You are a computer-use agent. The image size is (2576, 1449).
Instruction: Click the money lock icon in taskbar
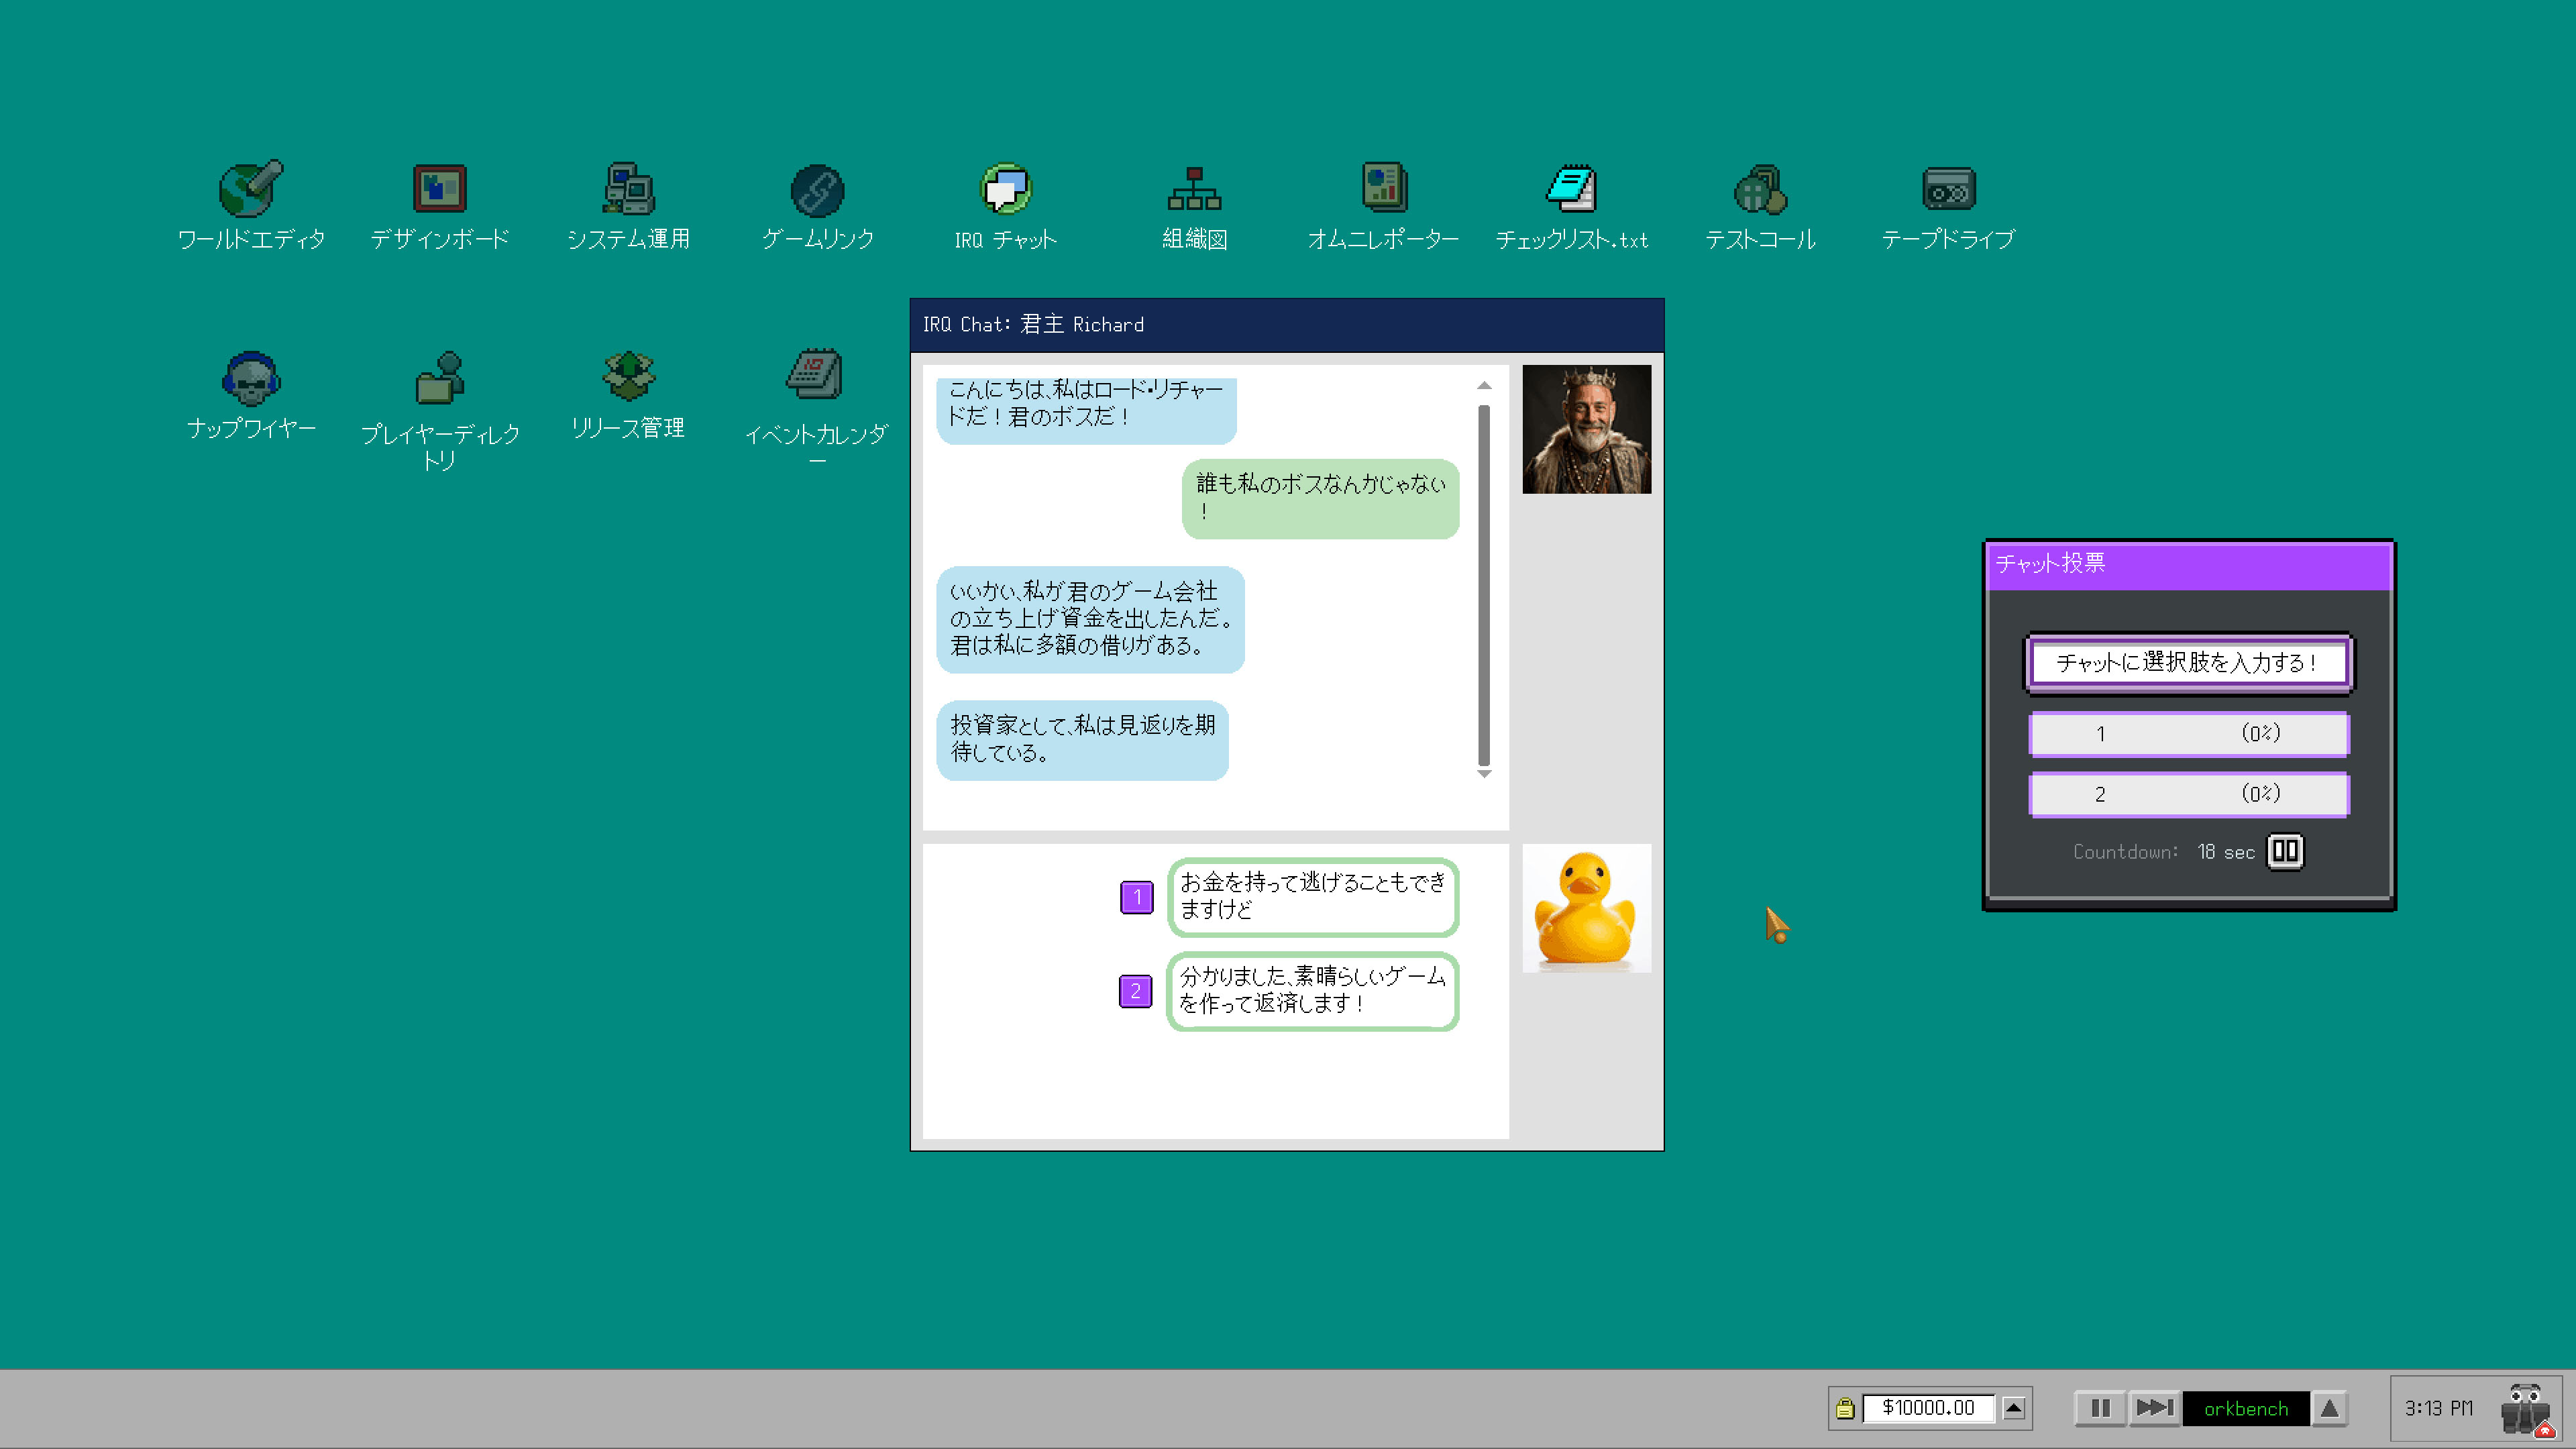click(x=1845, y=1408)
